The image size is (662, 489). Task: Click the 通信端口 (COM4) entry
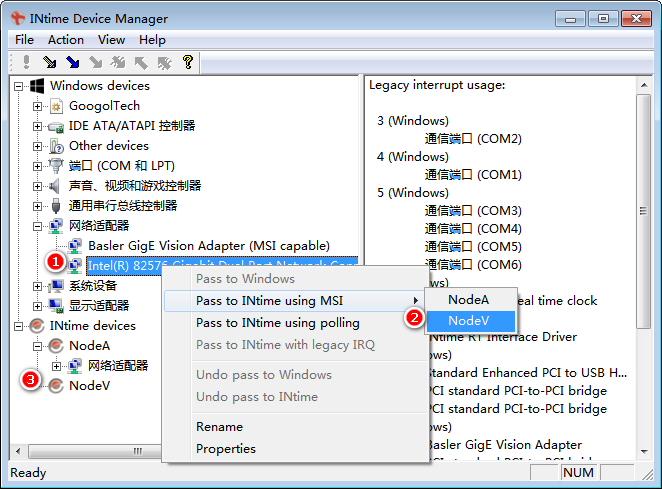point(473,229)
